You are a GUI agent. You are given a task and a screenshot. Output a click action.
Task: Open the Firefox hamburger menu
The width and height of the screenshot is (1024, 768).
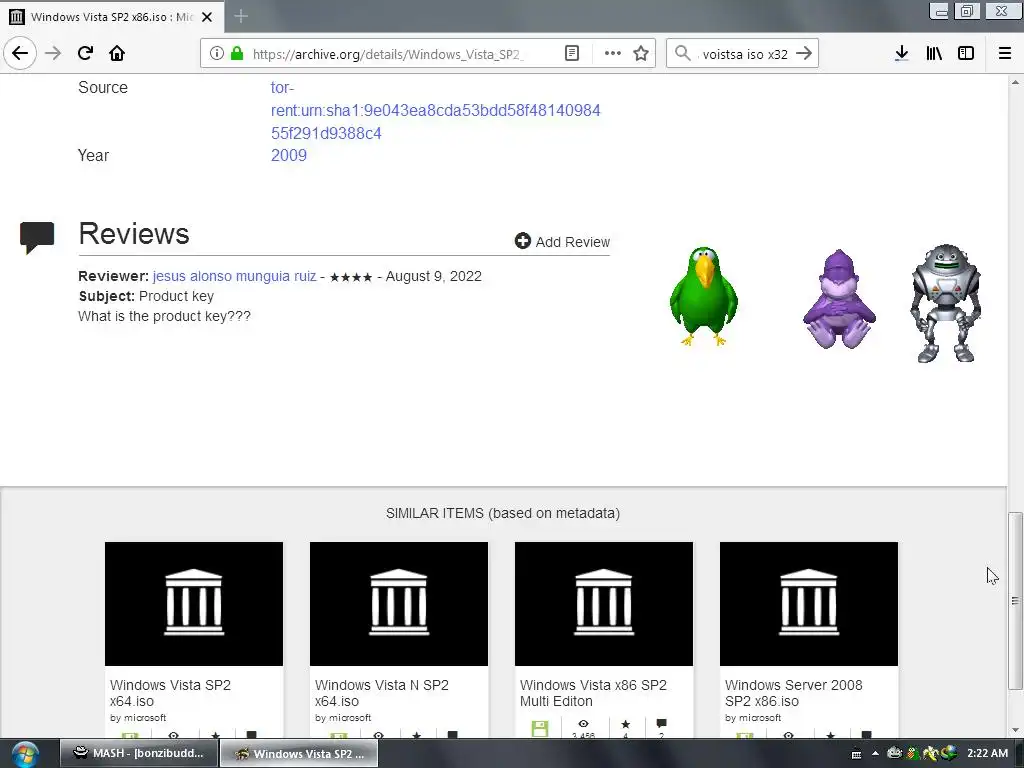pos(1005,54)
